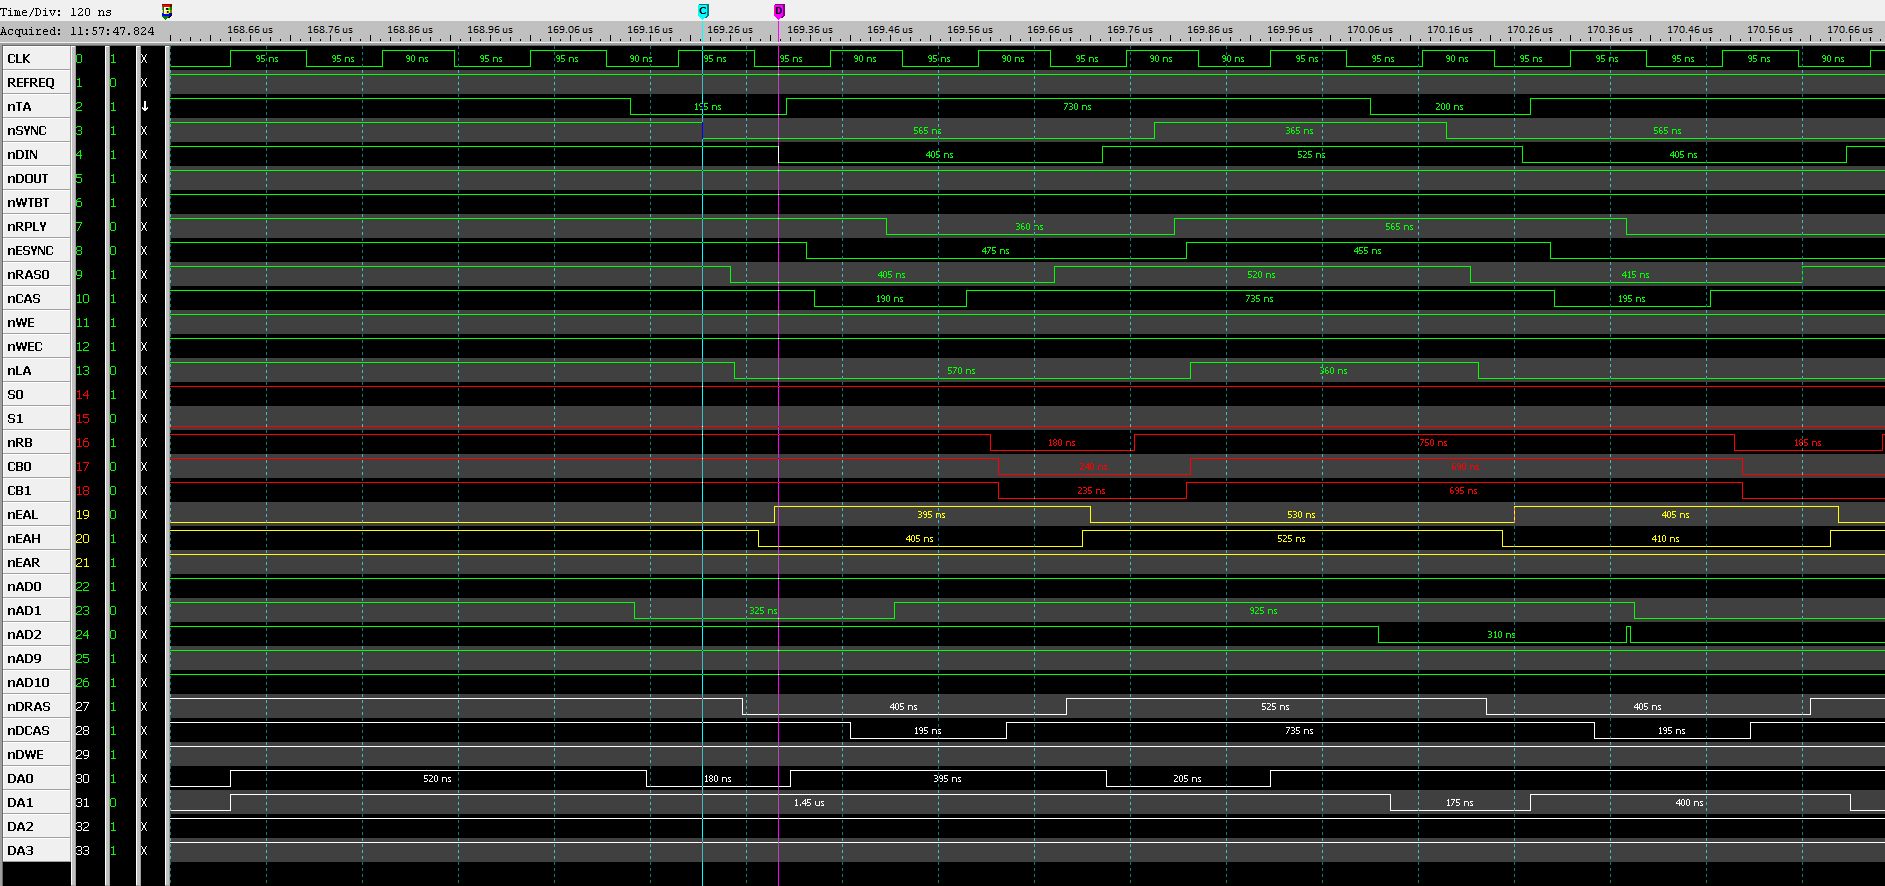Toggle the trigger setting on the nDRAS row
Screen dimensions: 1885x886
click(145, 707)
